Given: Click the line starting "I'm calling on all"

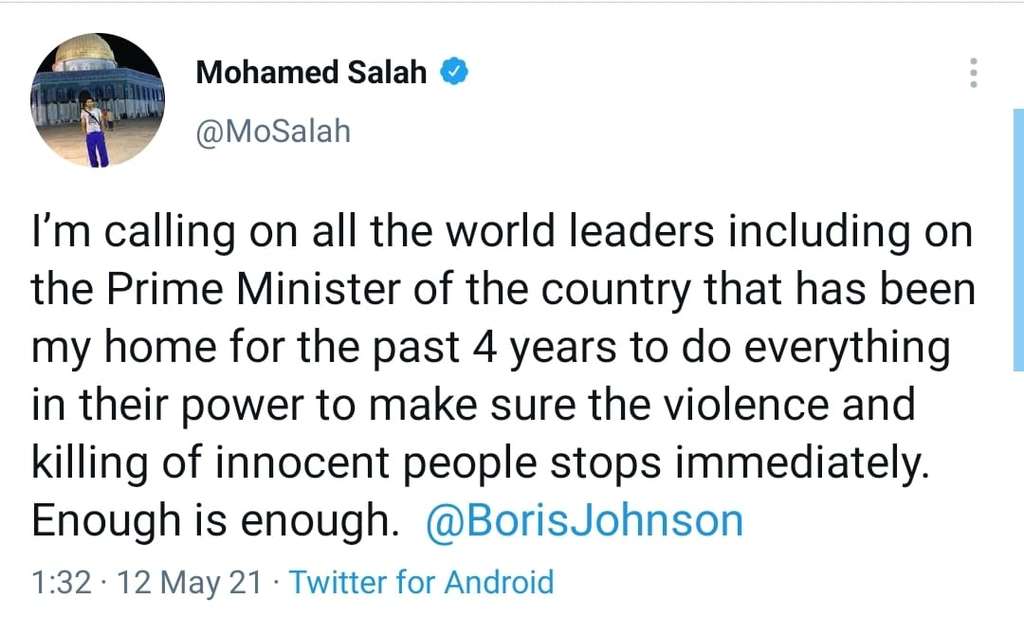Looking at the screenshot, I should 501,233.
